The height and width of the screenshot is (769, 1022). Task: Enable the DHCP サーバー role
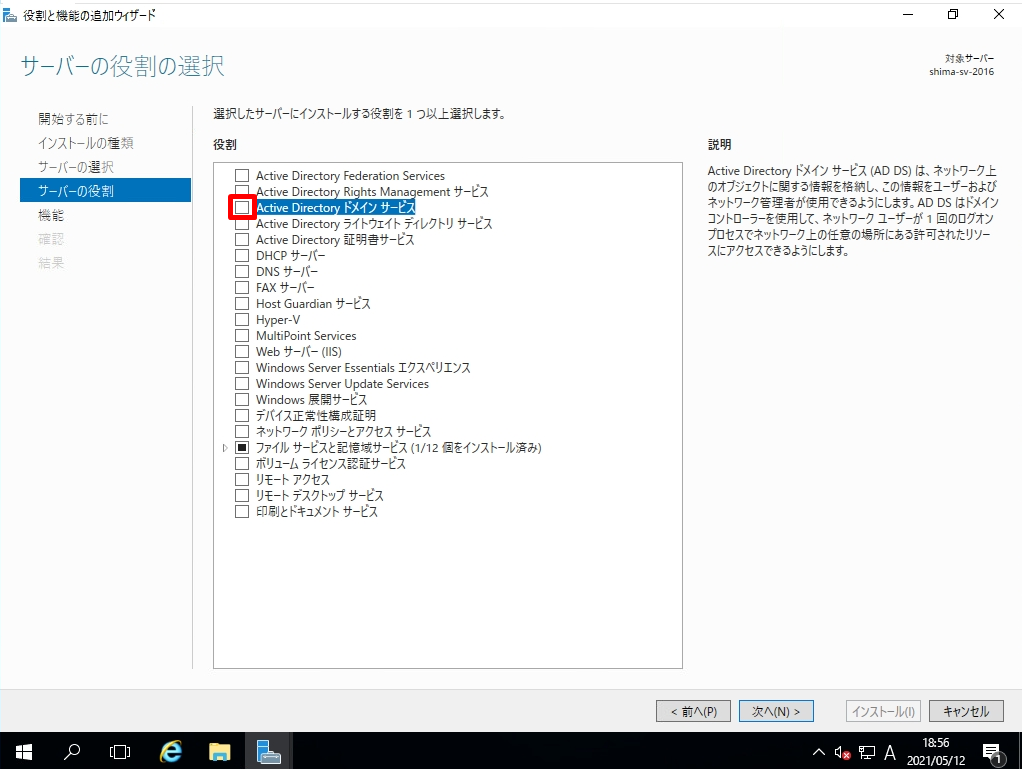tap(242, 255)
